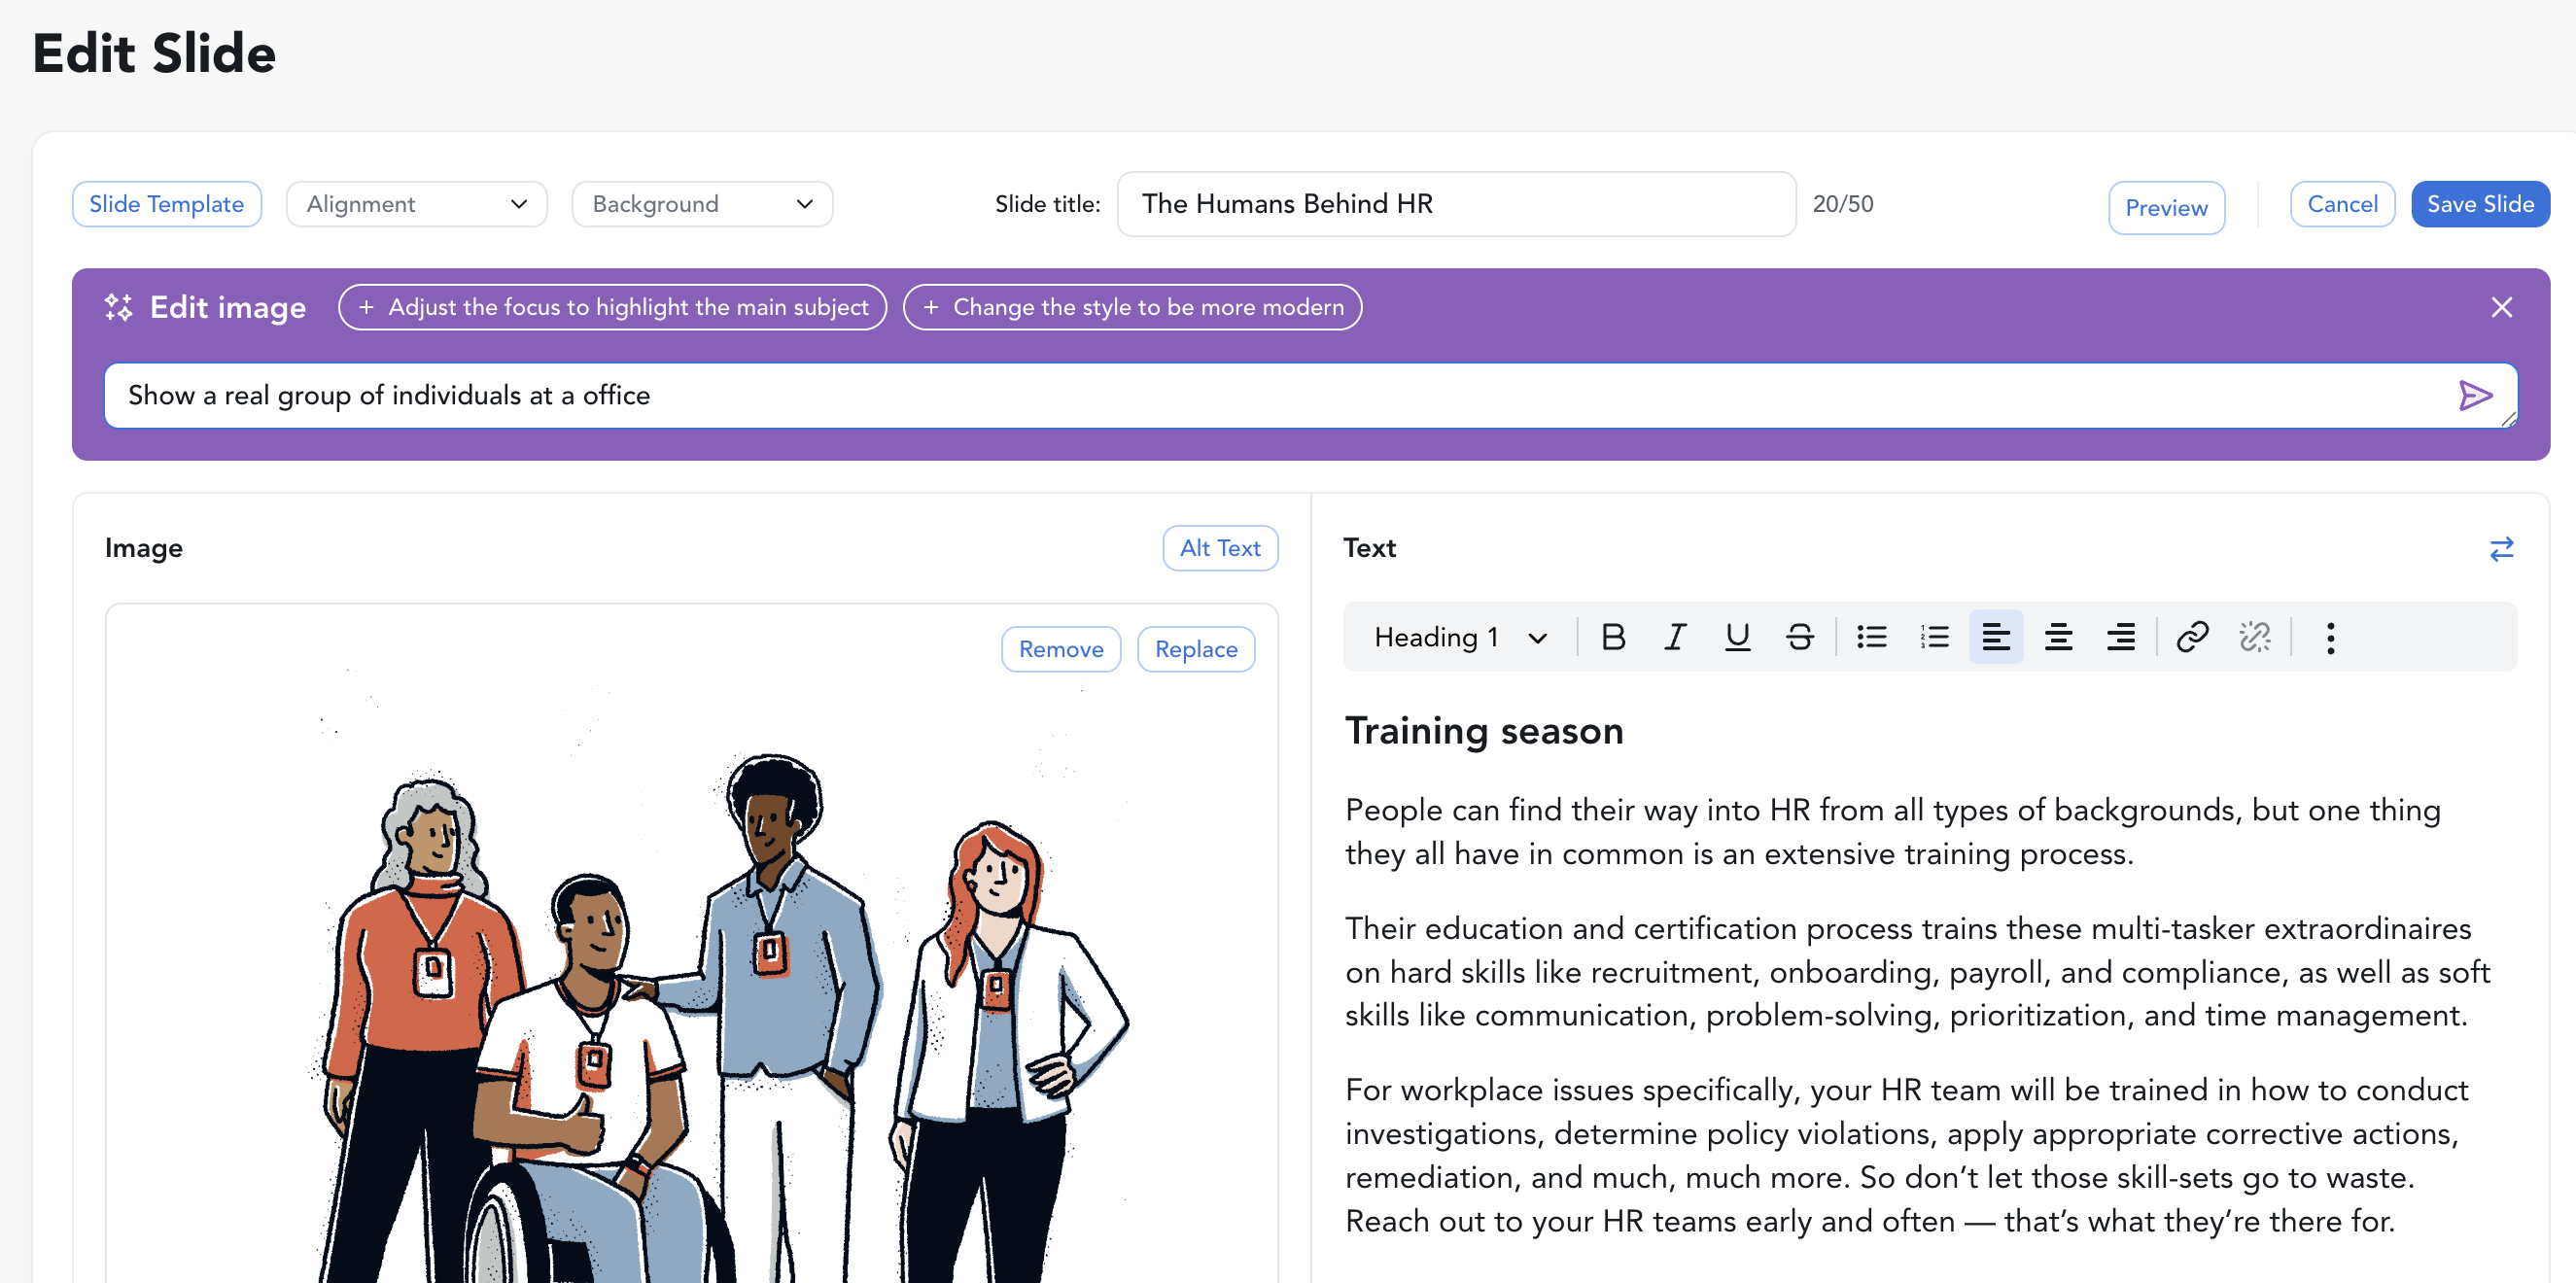Swap image and text panel positions

coord(2501,549)
